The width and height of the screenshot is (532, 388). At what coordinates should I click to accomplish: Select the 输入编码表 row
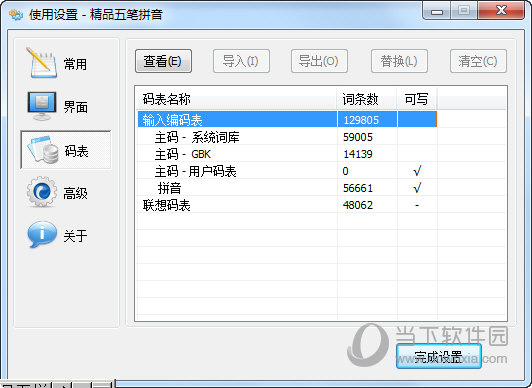coord(287,120)
